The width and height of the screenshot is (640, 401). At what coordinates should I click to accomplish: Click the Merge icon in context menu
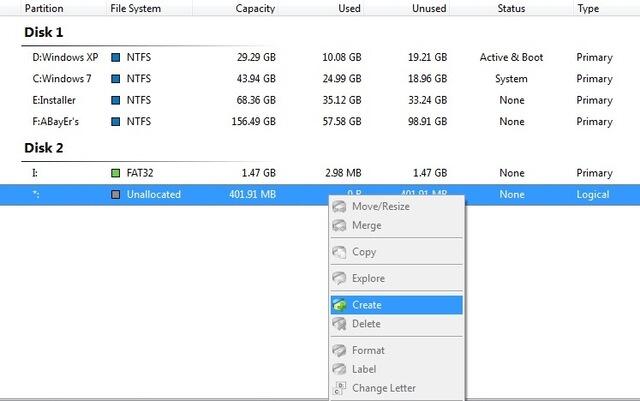pos(340,225)
